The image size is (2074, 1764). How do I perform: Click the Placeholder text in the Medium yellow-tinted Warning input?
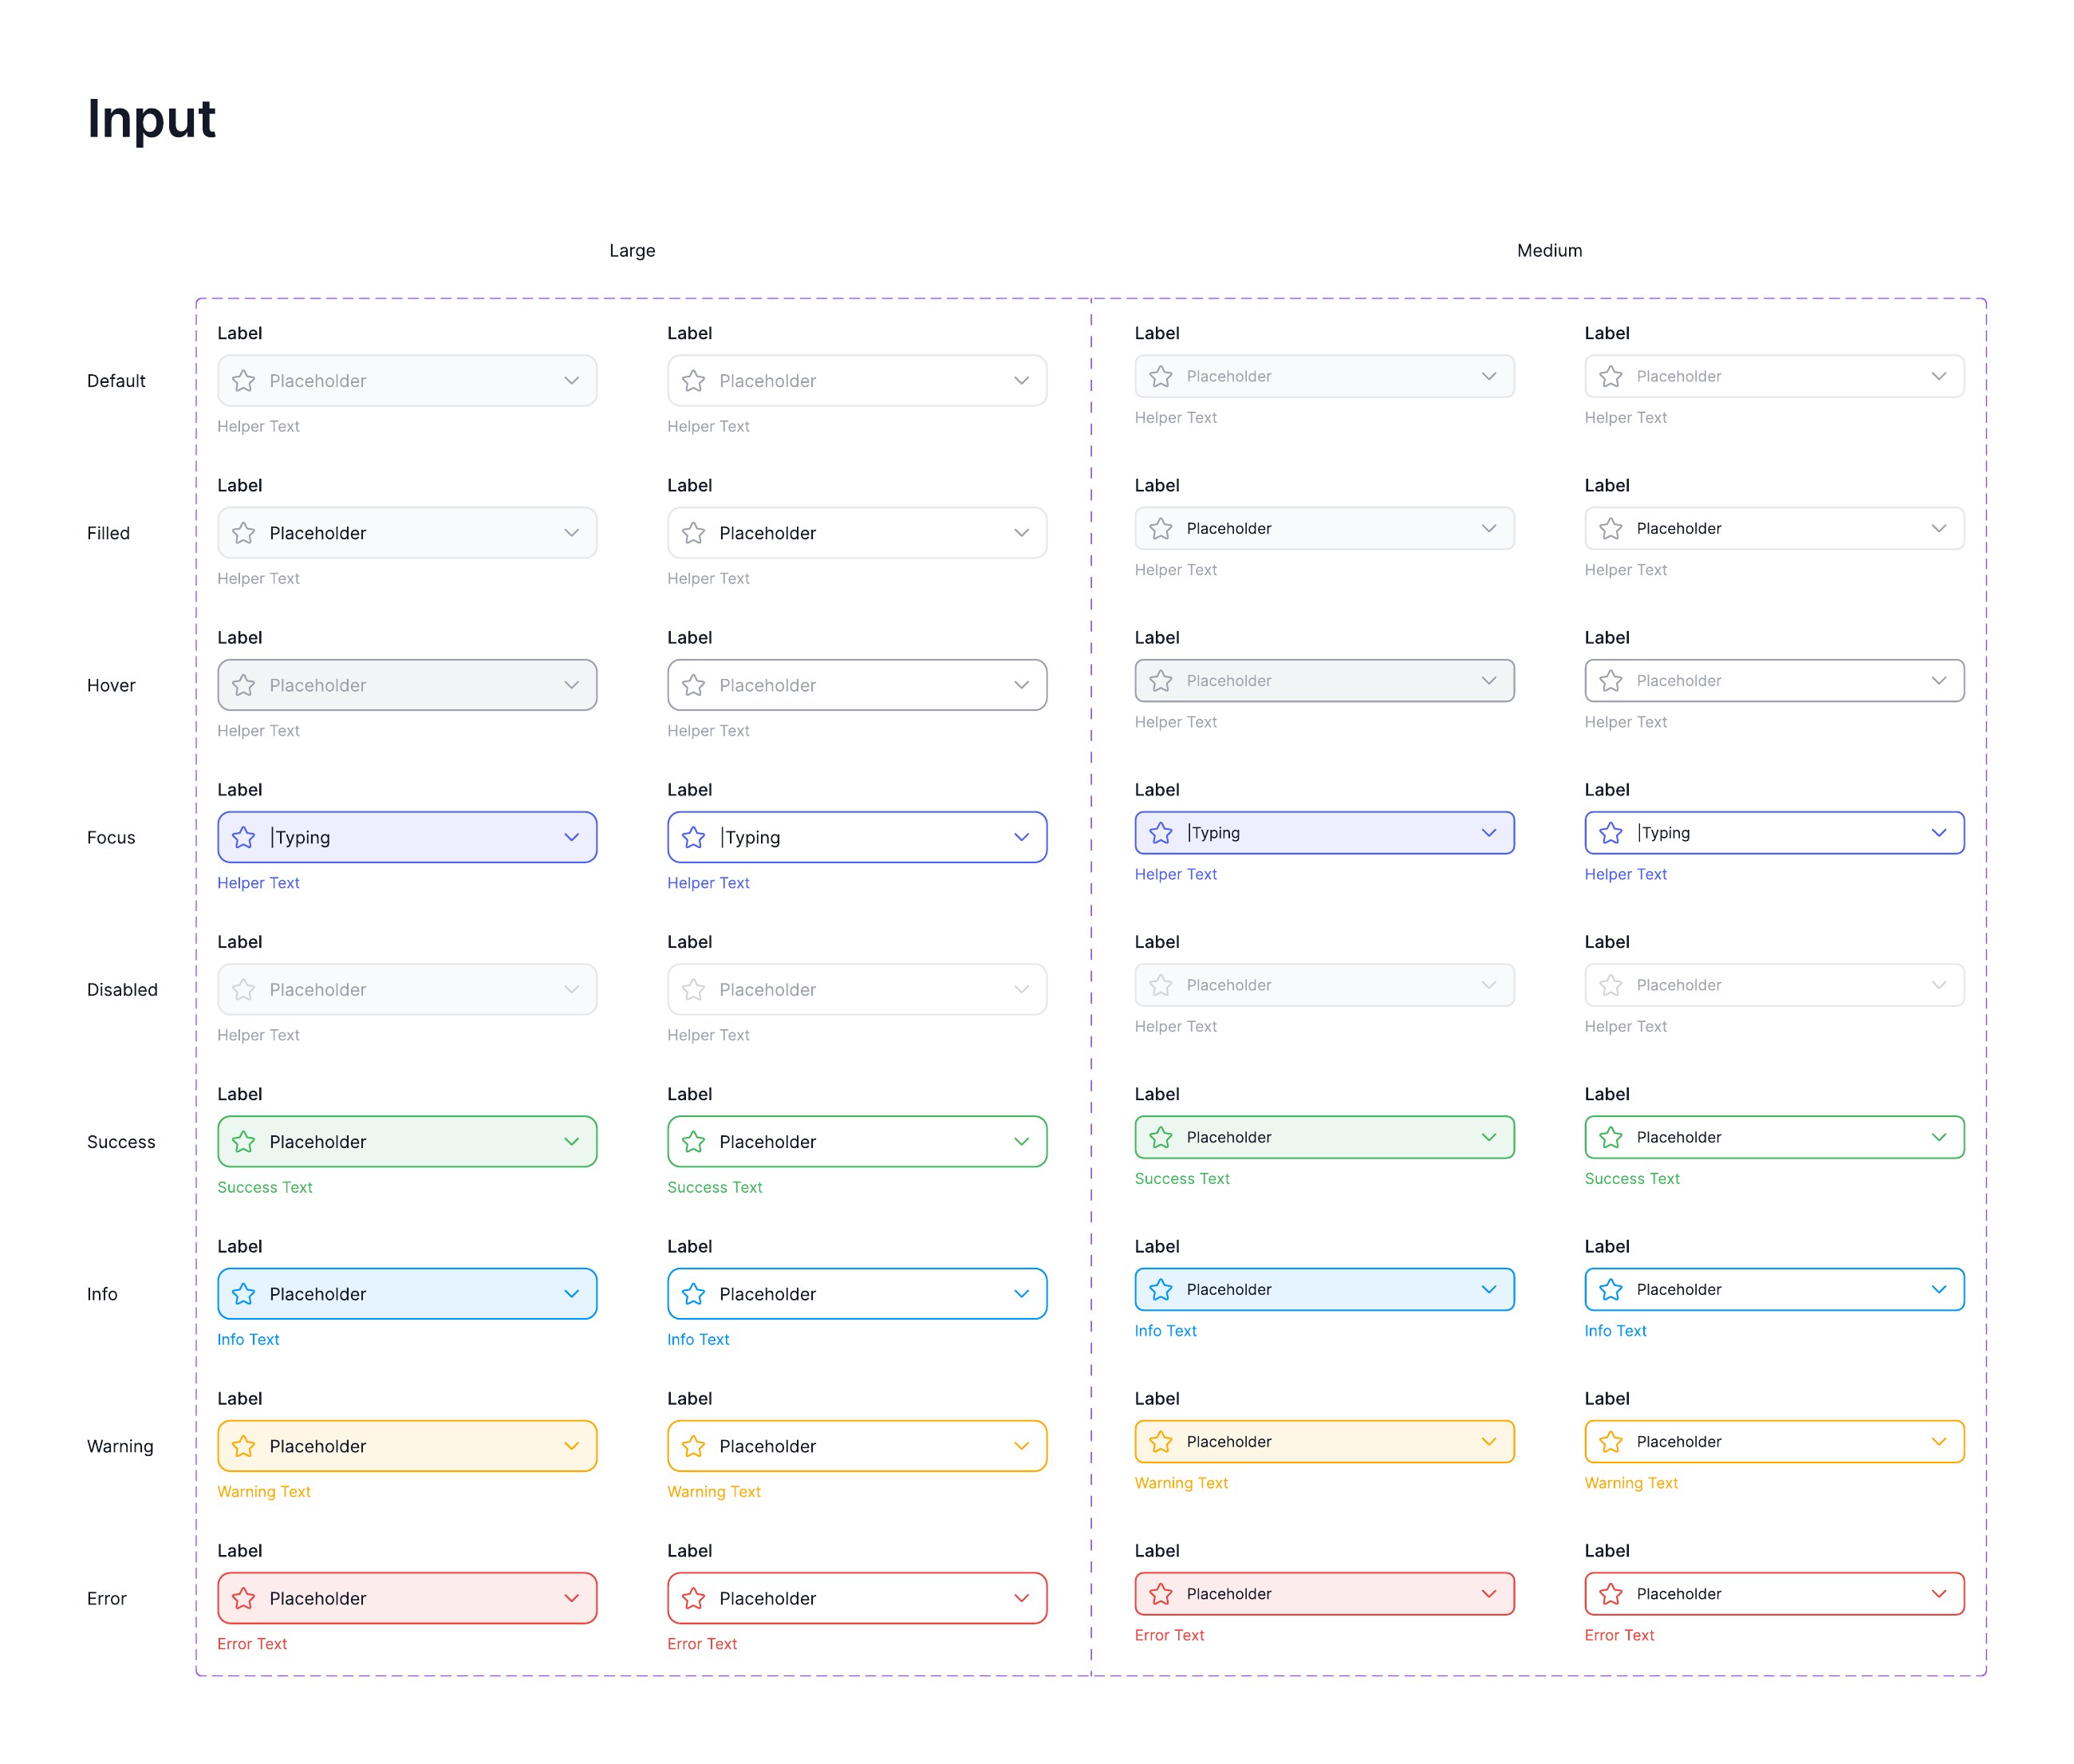(1228, 1442)
